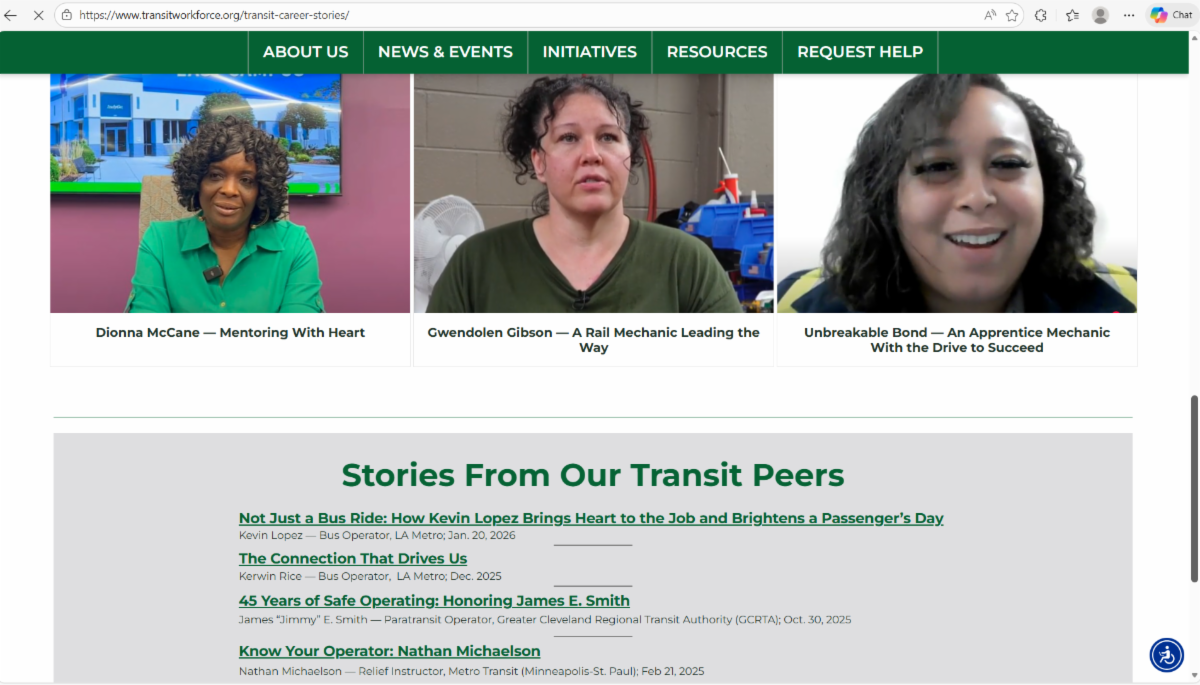Screen dimensions: 1200x685
Task: Open the read aloud icon in address bar
Action: [990, 15]
